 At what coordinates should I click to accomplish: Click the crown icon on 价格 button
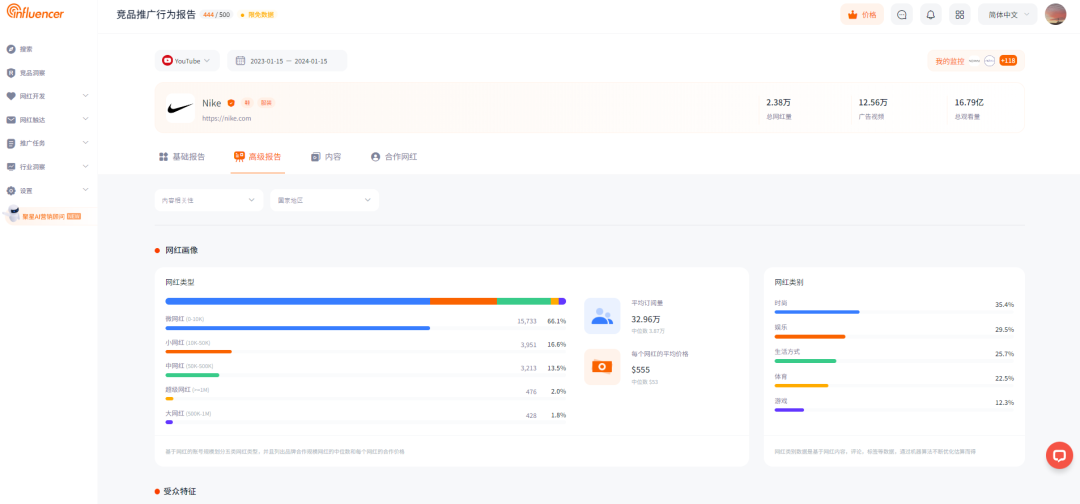tap(852, 14)
